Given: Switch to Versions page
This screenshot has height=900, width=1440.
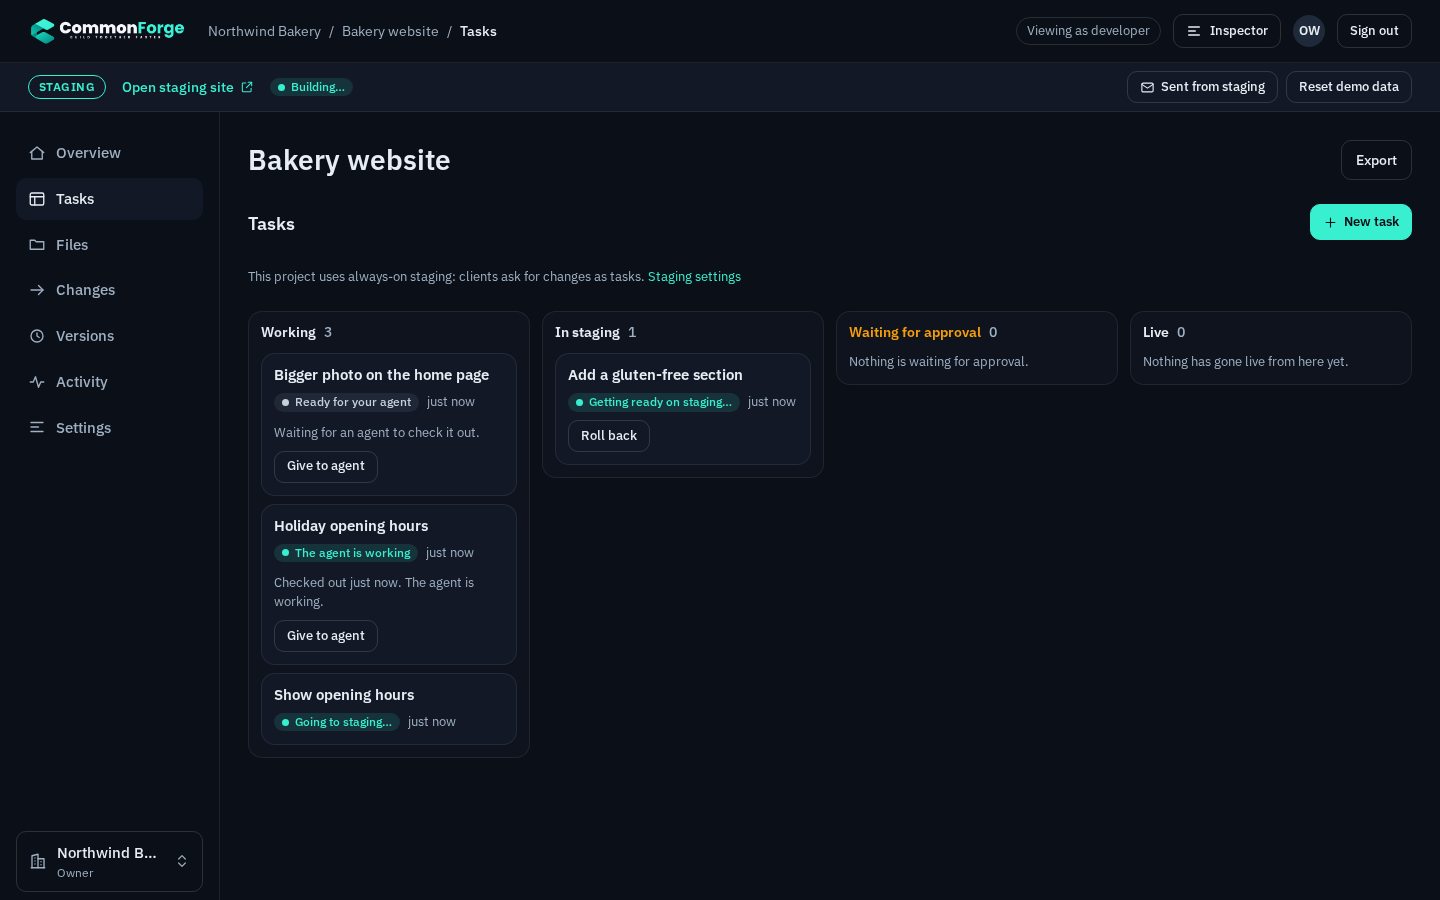Looking at the screenshot, I should coord(109,336).
